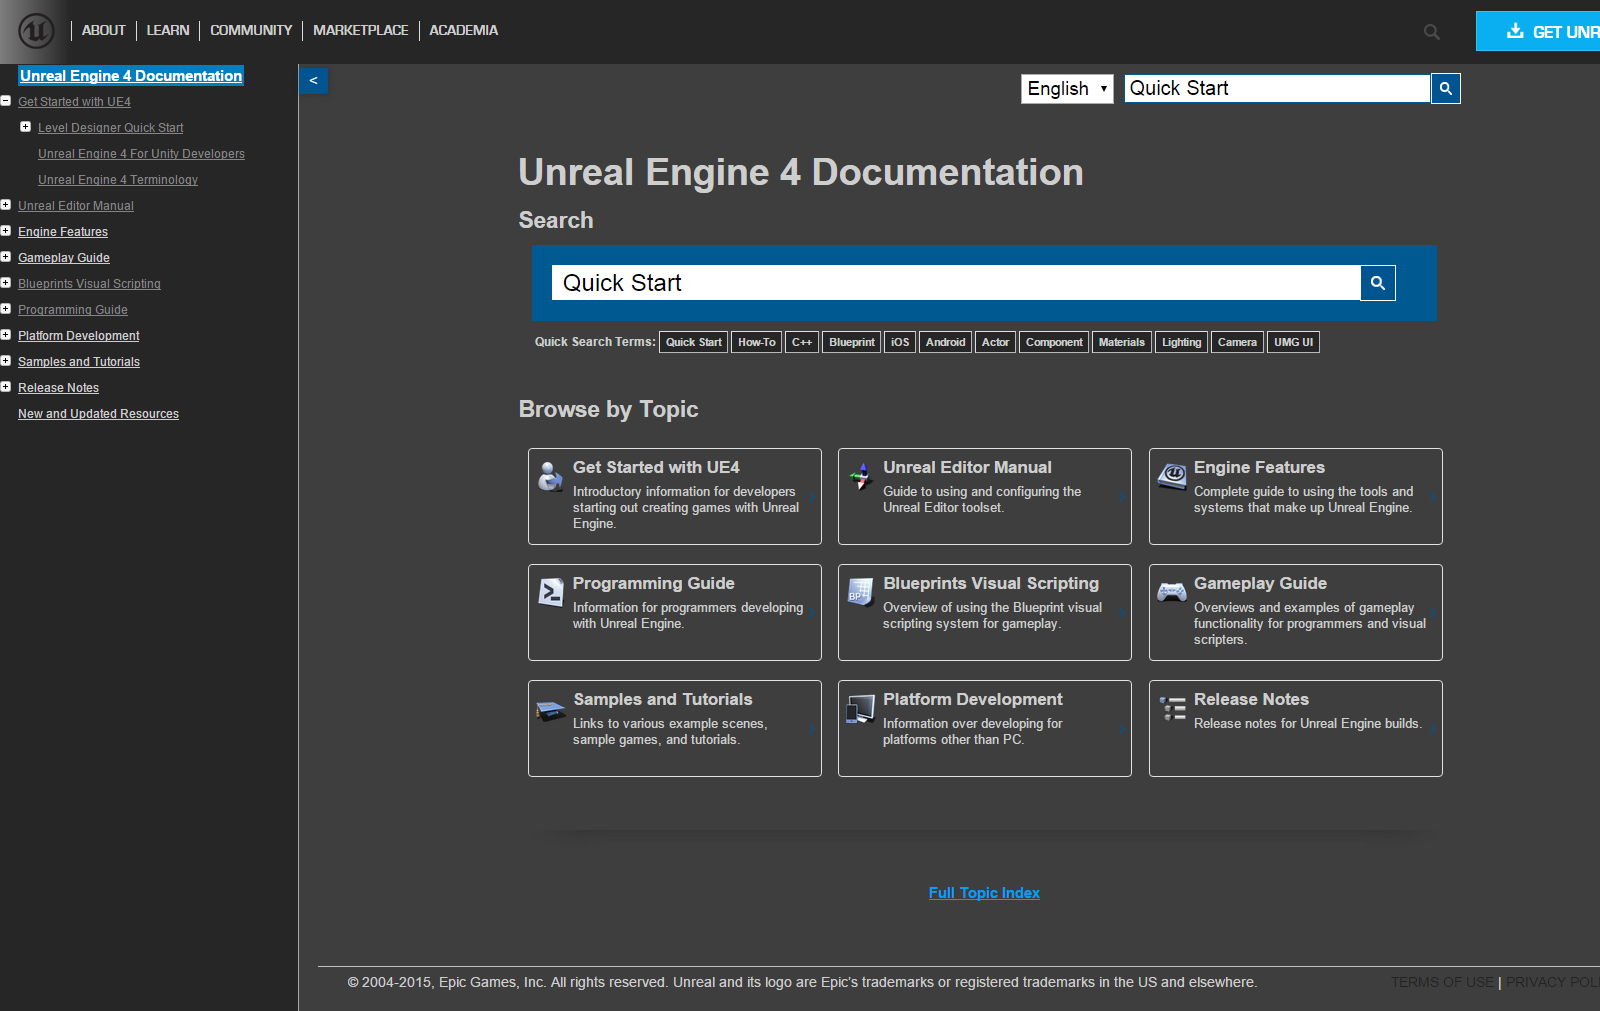The height and width of the screenshot is (1011, 1600).
Task: Open the Engine Features card title
Action: coord(1259,467)
